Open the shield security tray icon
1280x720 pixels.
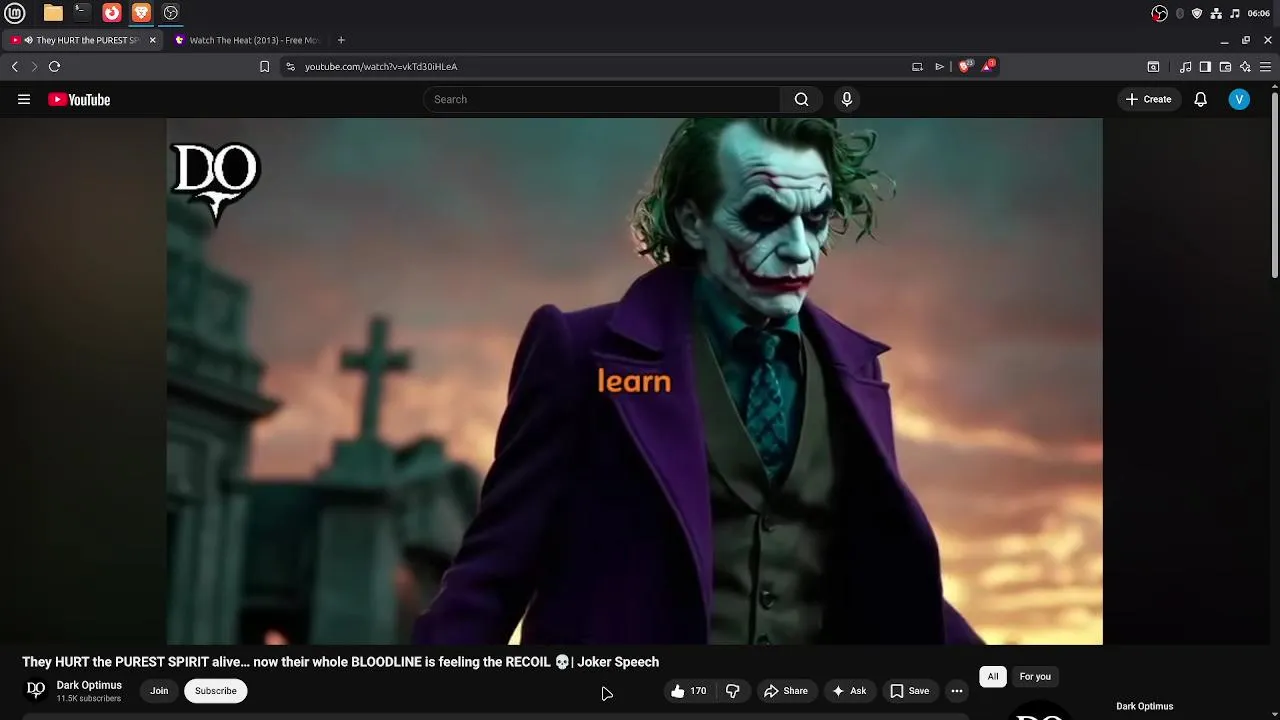[x=1197, y=13]
